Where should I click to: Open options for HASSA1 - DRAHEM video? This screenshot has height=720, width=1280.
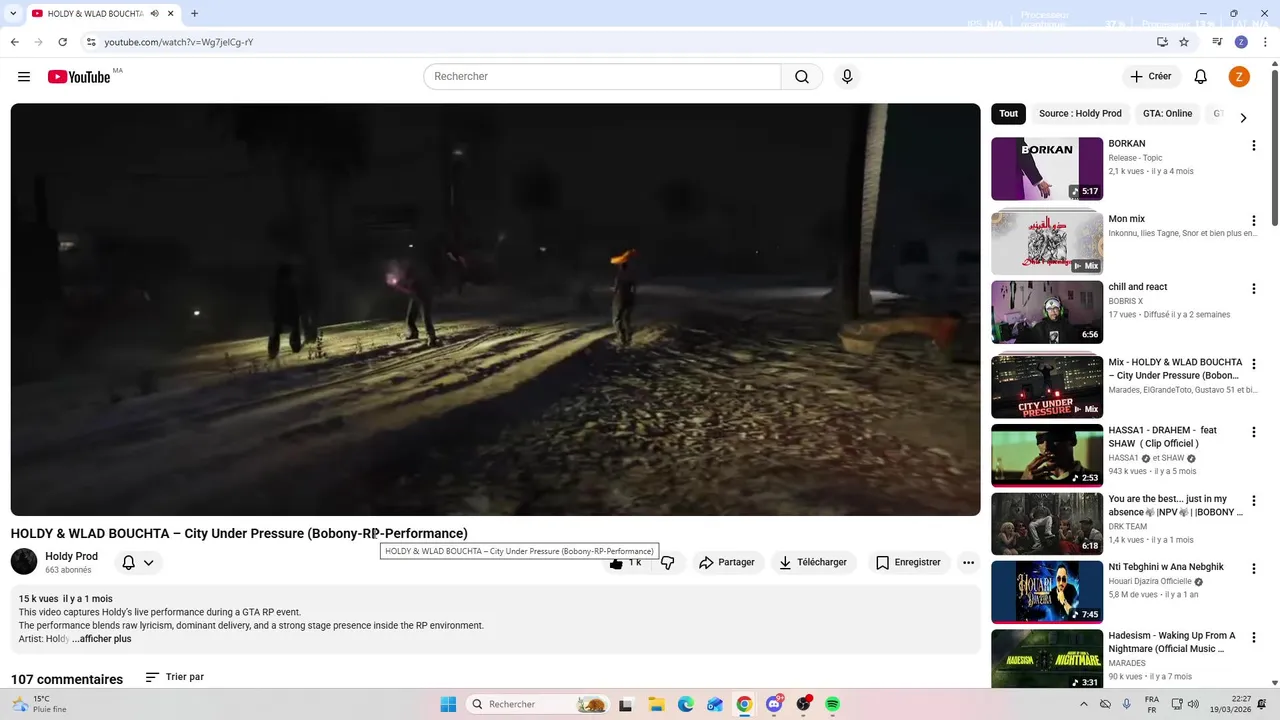click(1254, 433)
